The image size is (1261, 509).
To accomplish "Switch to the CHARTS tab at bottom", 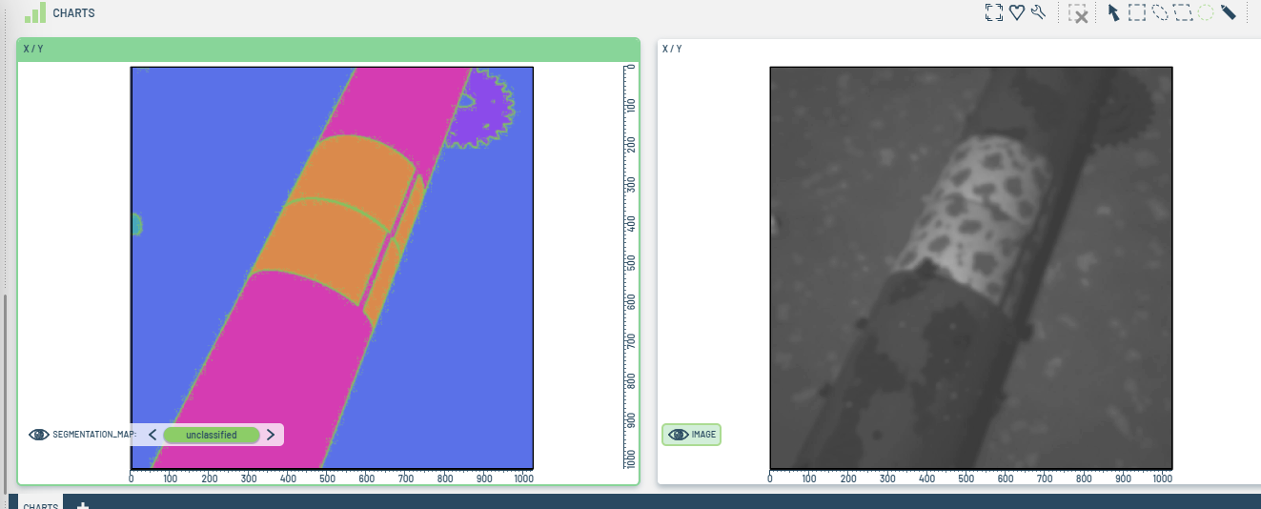I will (41, 505).
